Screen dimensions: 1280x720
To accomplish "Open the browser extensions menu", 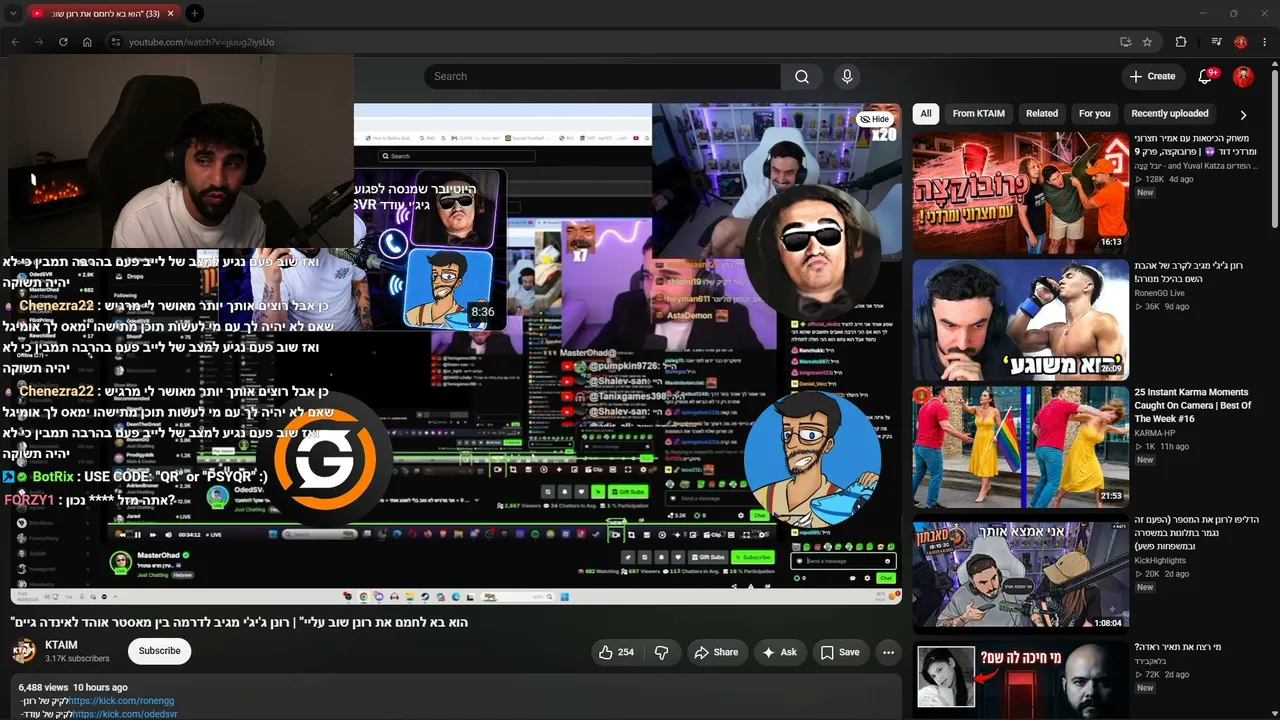I will 1181,42.
